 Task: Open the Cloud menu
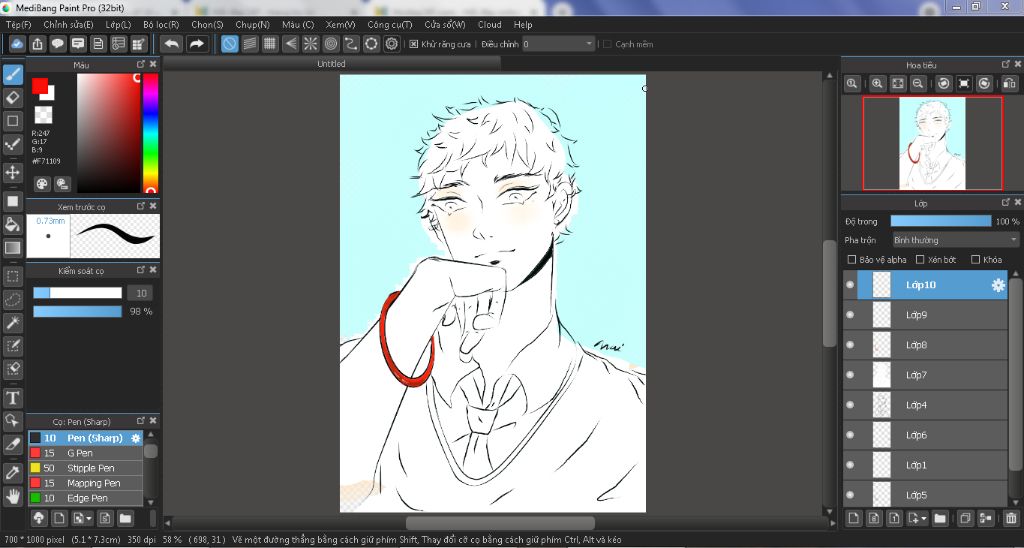pos(489,24)
